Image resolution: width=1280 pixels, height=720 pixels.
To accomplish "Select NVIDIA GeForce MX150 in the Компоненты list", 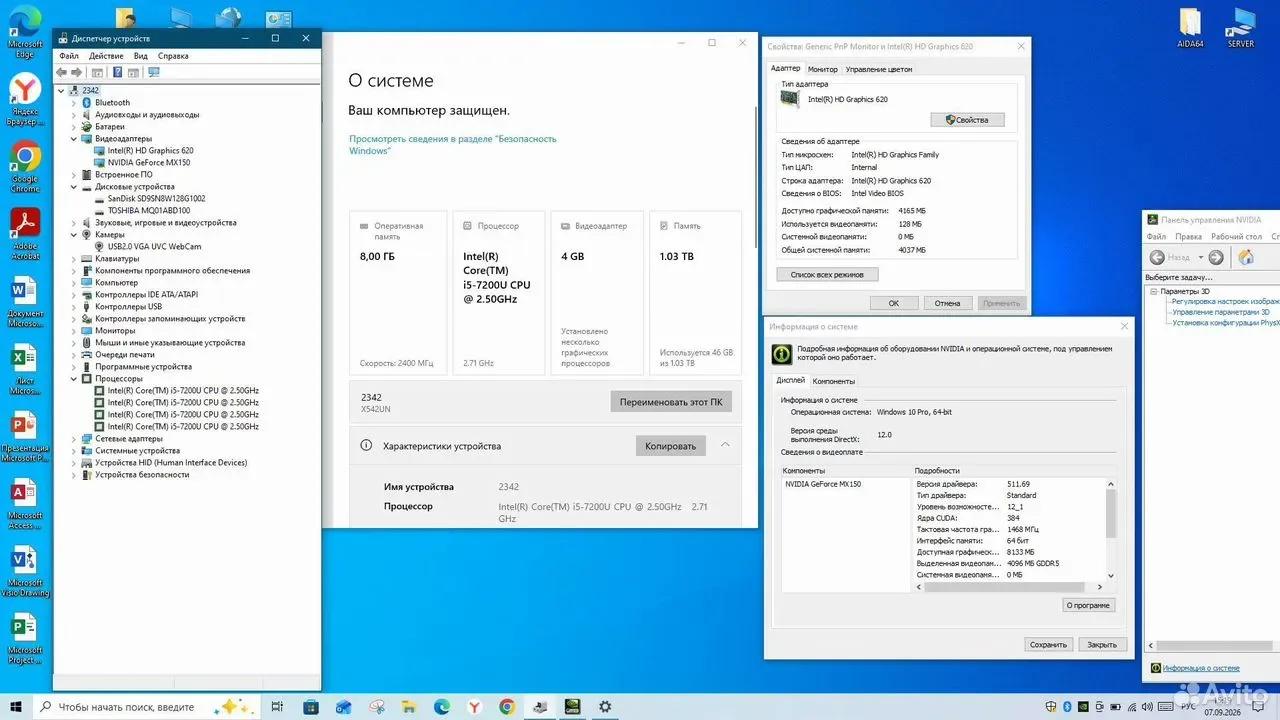I will [x=823, y=484].
